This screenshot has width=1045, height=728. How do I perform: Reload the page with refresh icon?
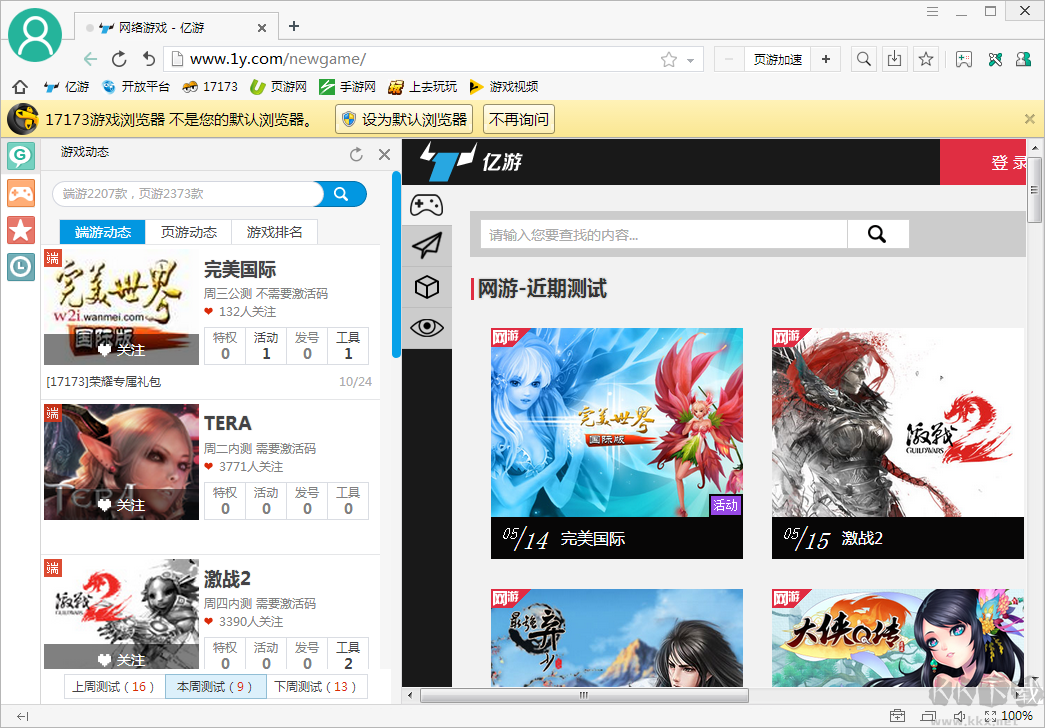[119, 59]
